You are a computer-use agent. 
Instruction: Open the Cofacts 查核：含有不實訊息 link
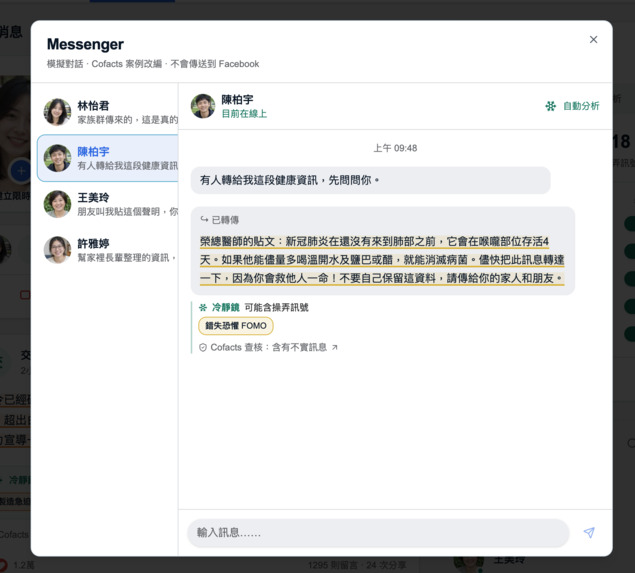(268, 347)
